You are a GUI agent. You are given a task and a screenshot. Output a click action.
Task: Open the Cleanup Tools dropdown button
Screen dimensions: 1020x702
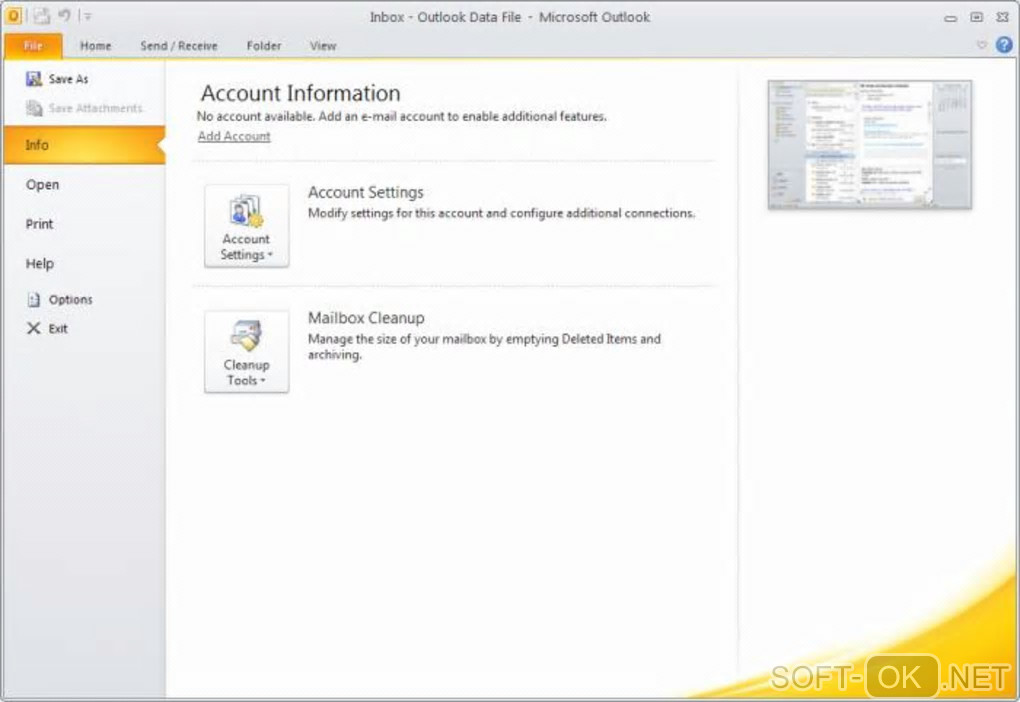247,351
